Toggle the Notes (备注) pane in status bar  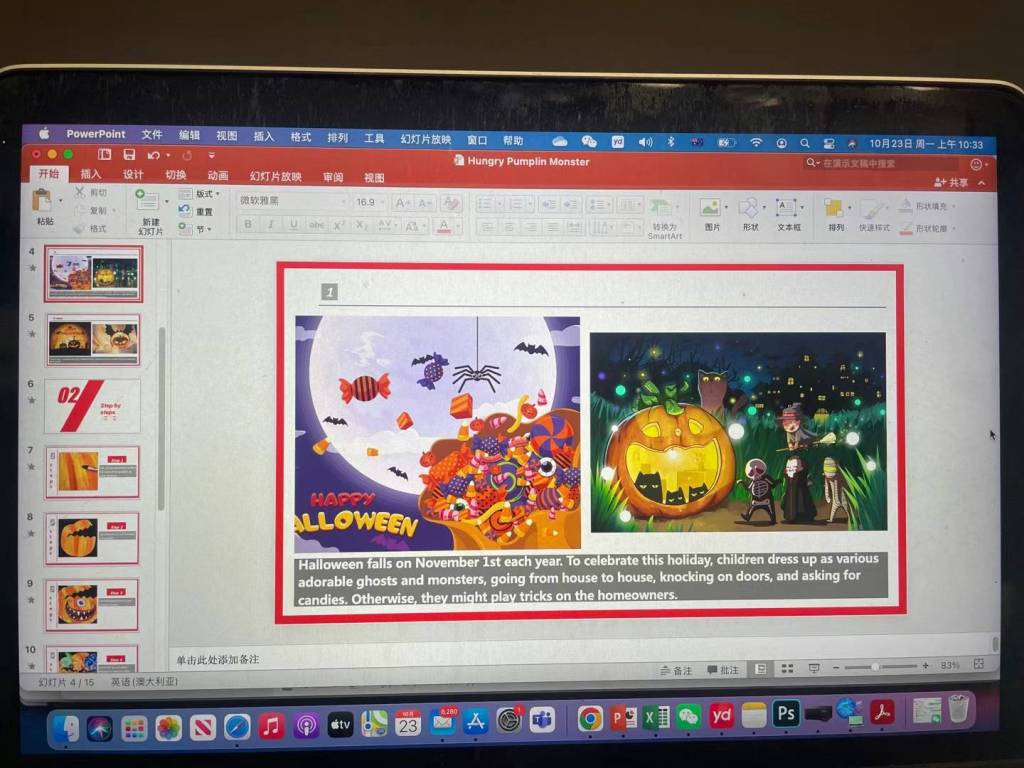pos(676,669)
